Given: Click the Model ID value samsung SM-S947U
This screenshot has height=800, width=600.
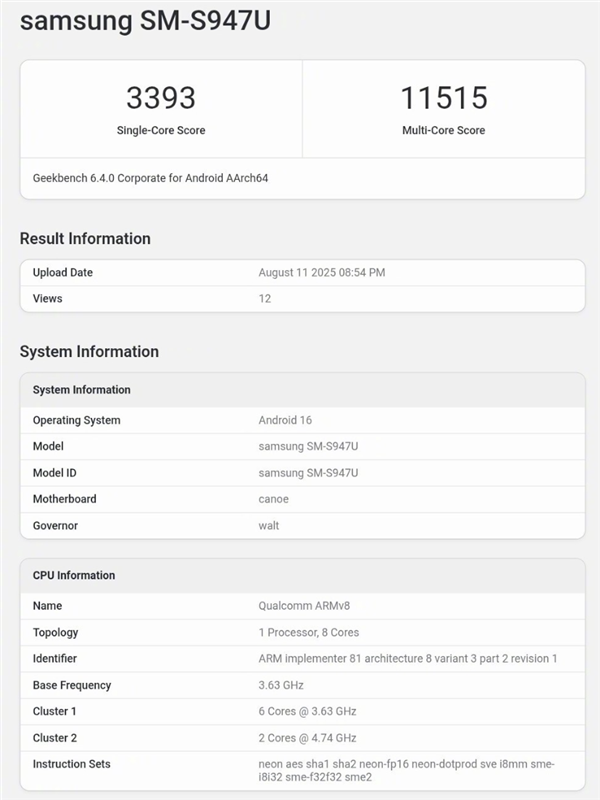Looking at the screenshot, I should [308, 472].
